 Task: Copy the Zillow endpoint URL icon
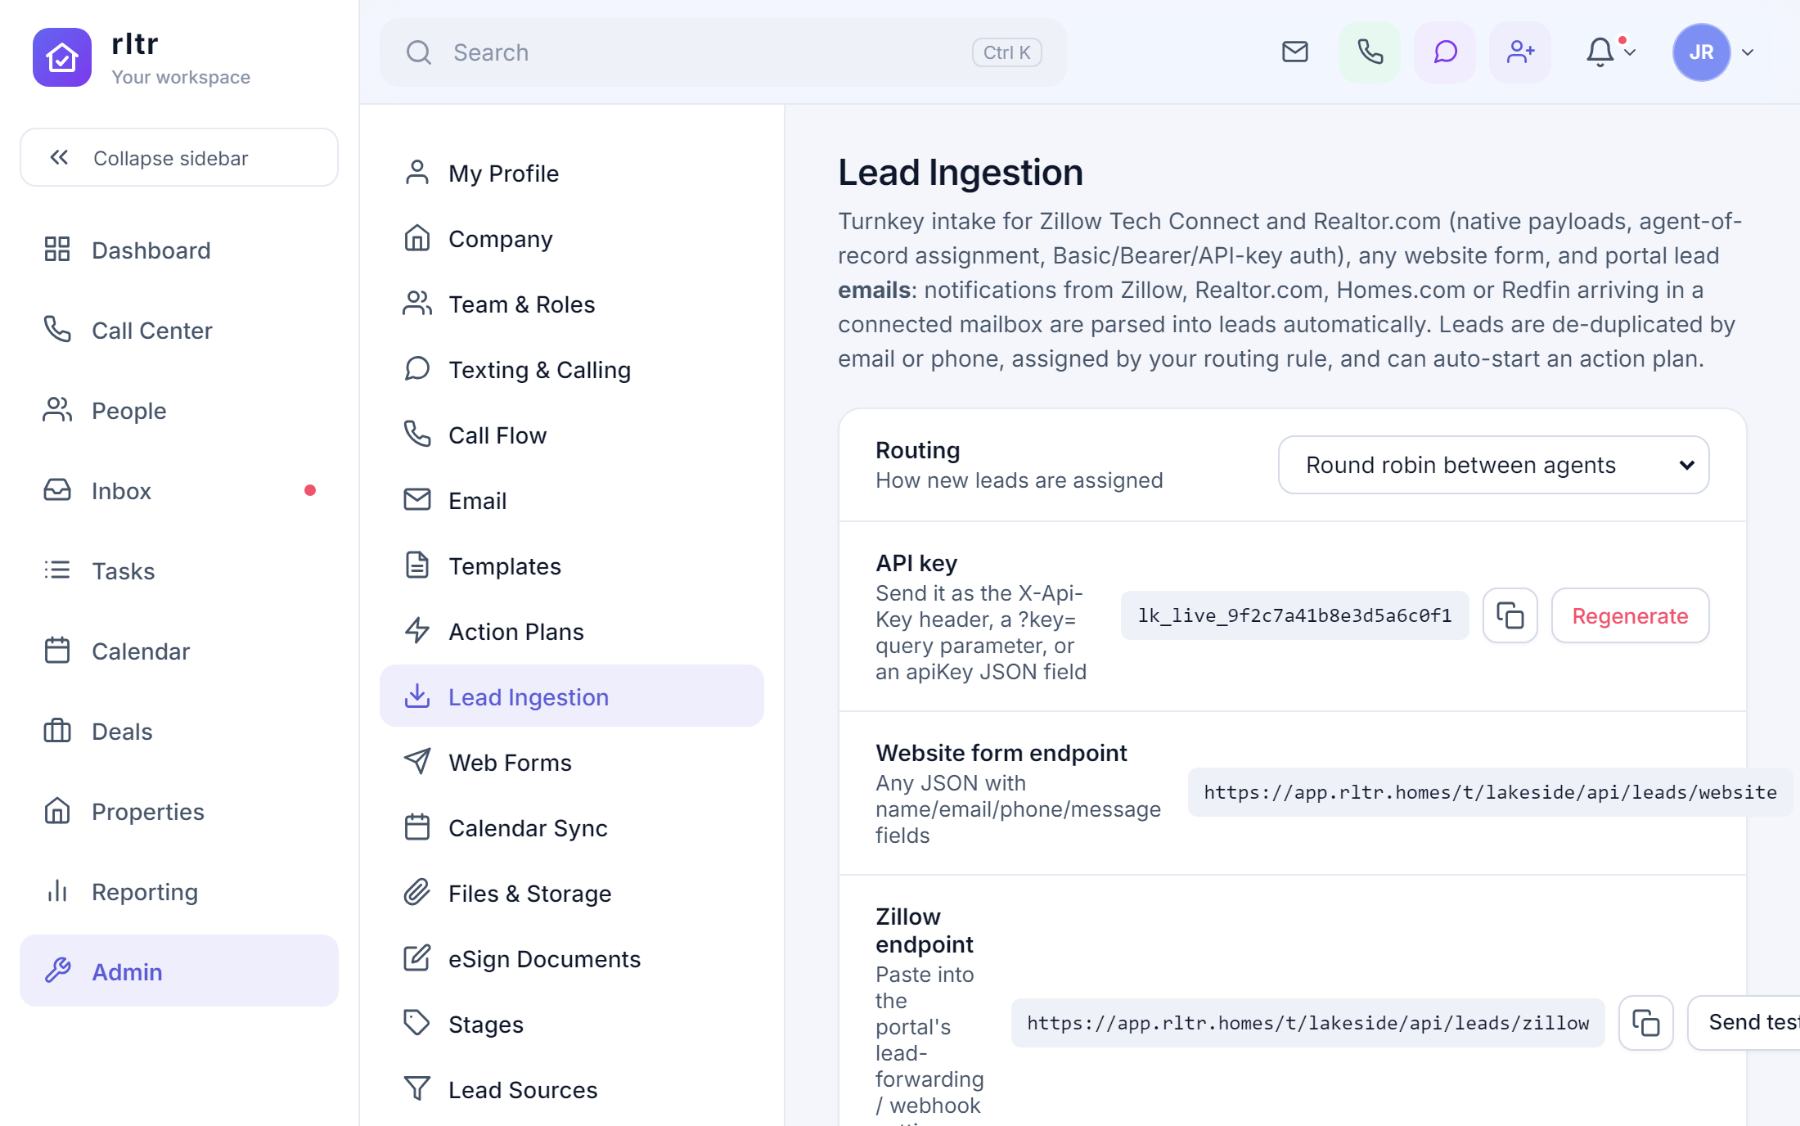1646,1023
